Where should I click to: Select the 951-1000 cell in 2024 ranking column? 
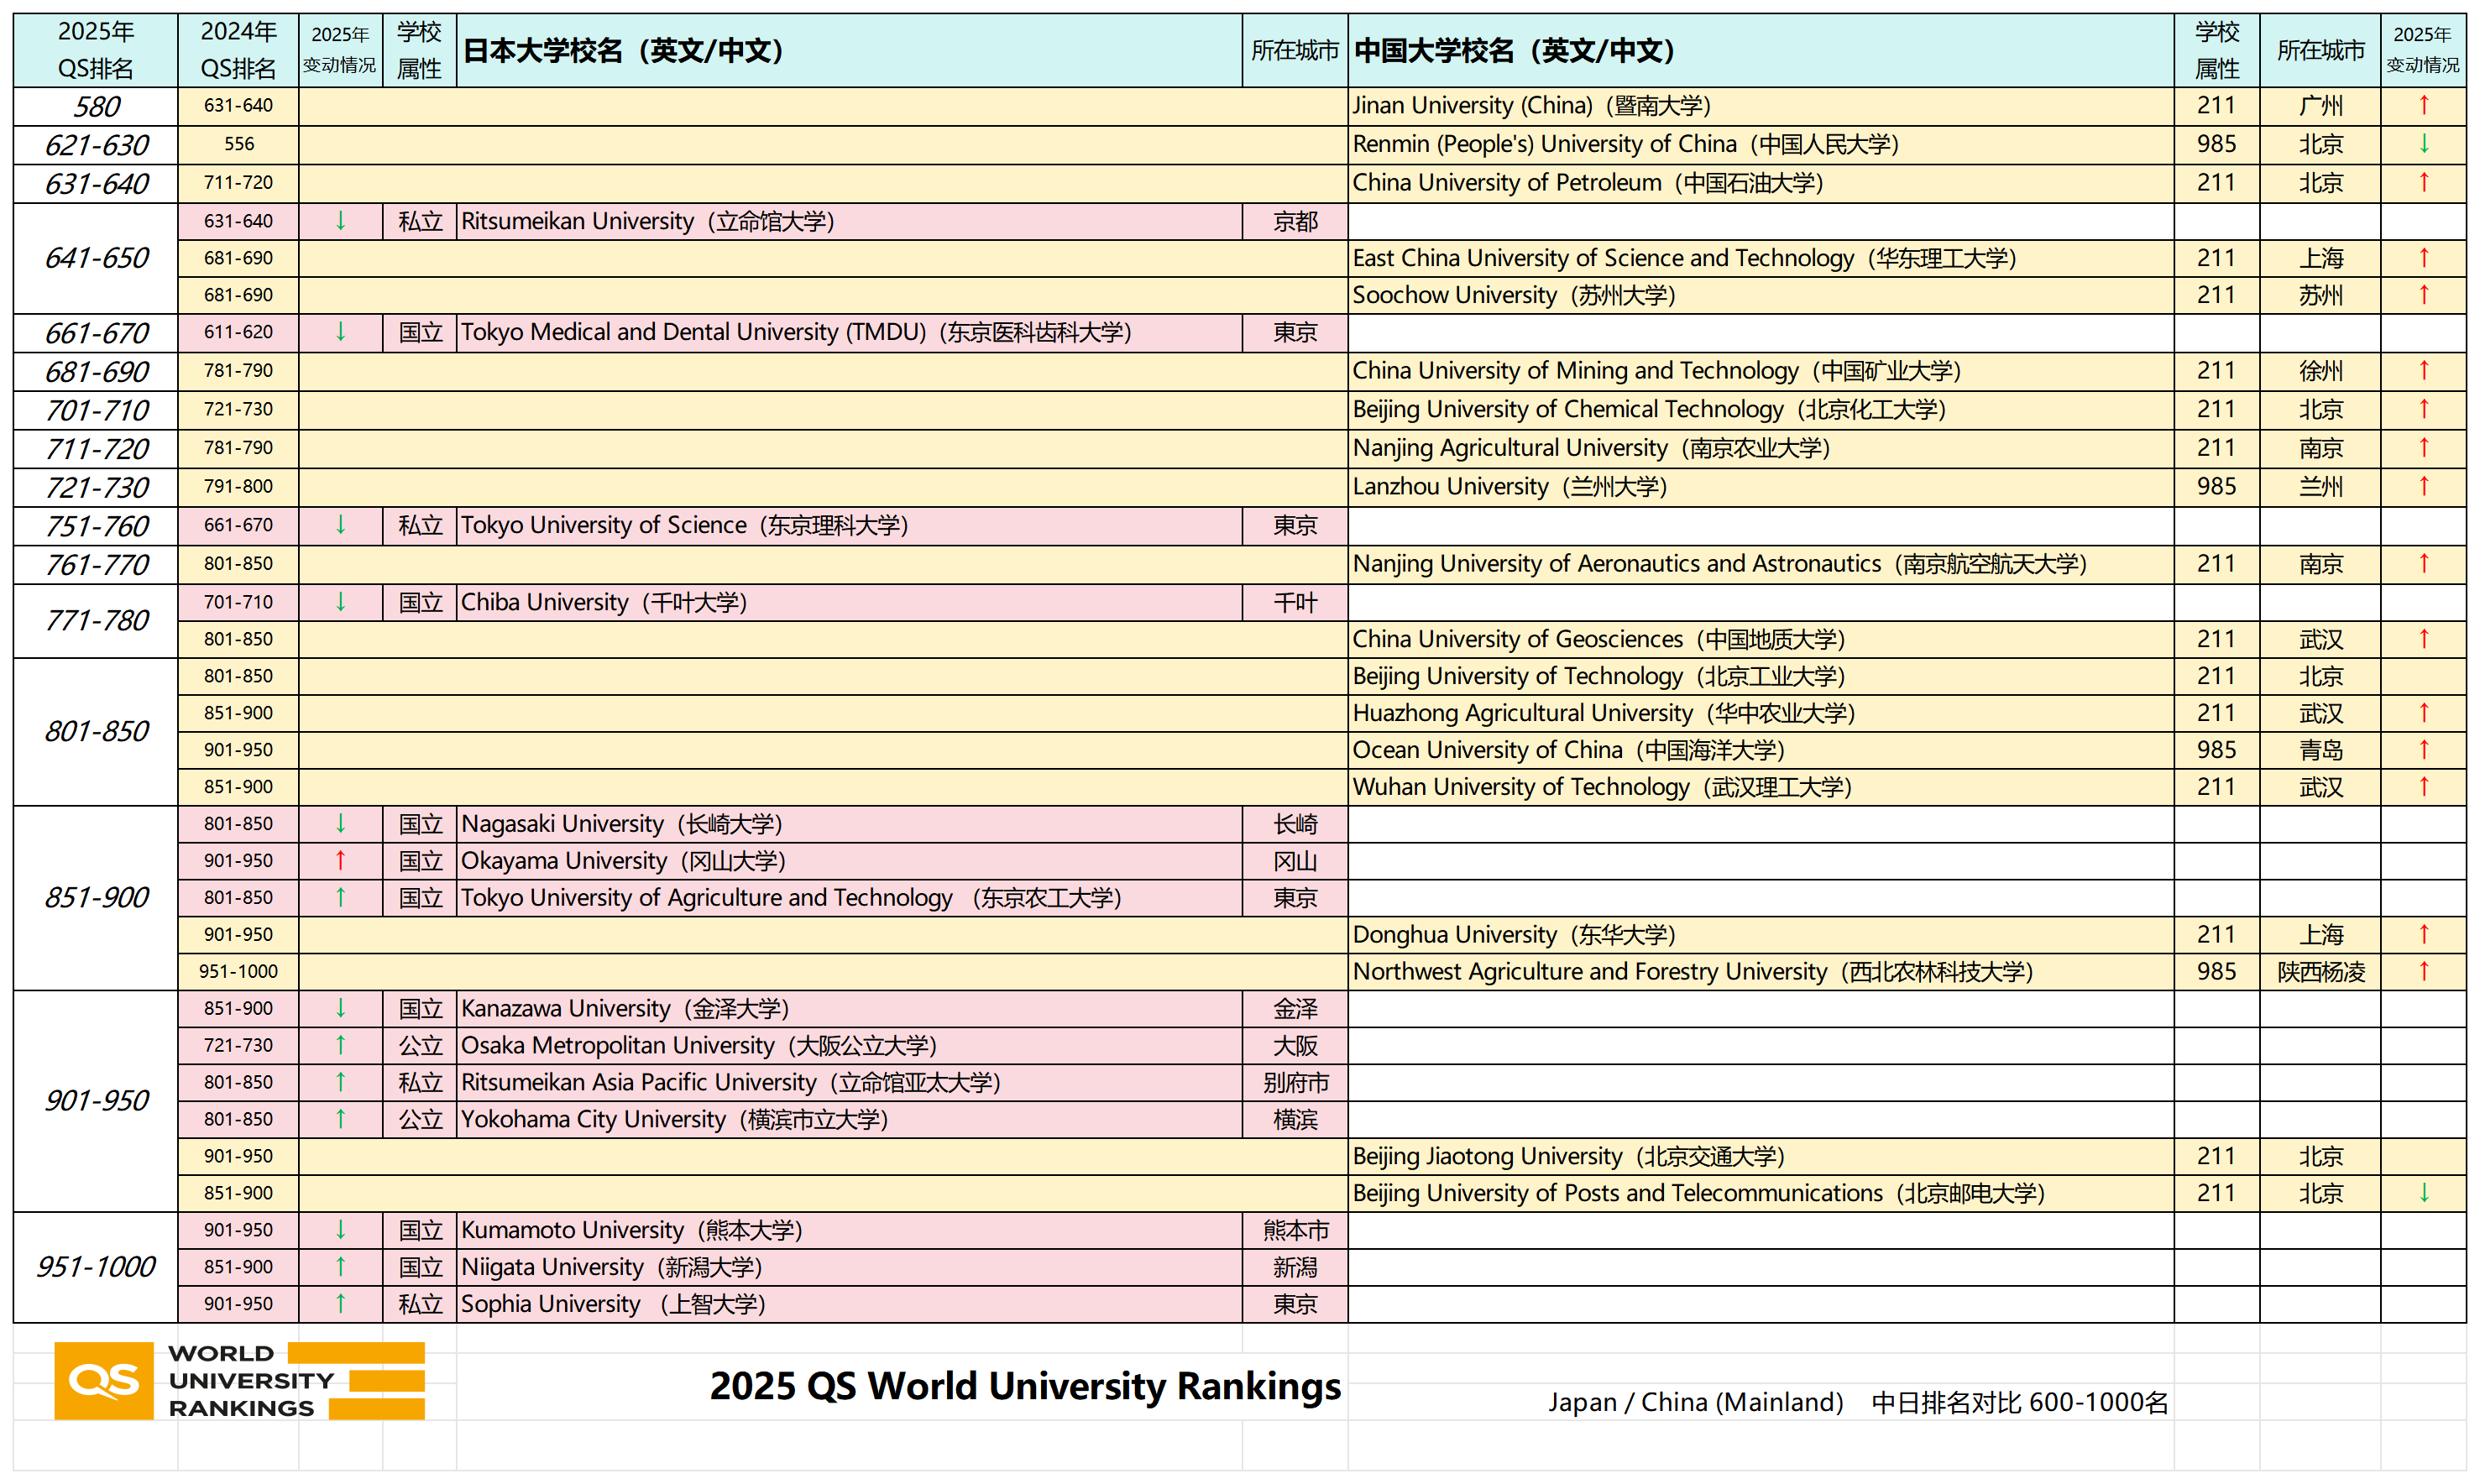pyautogui.click(x=238, y=972)
